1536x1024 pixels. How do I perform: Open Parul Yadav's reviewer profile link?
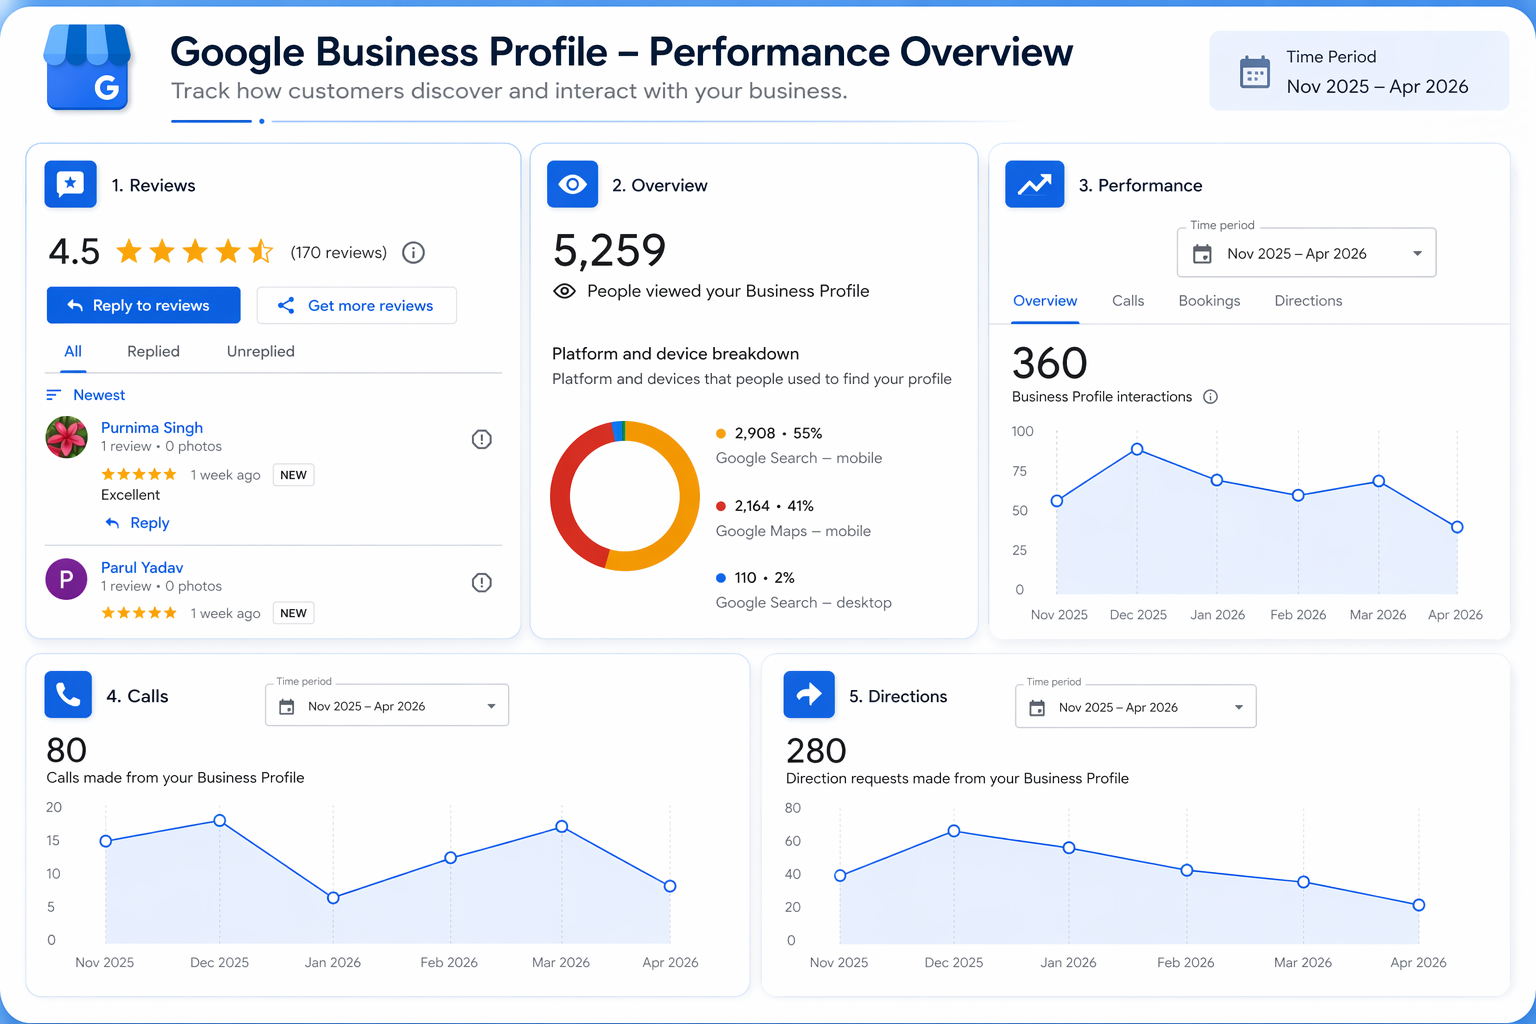tap(142, 568)
